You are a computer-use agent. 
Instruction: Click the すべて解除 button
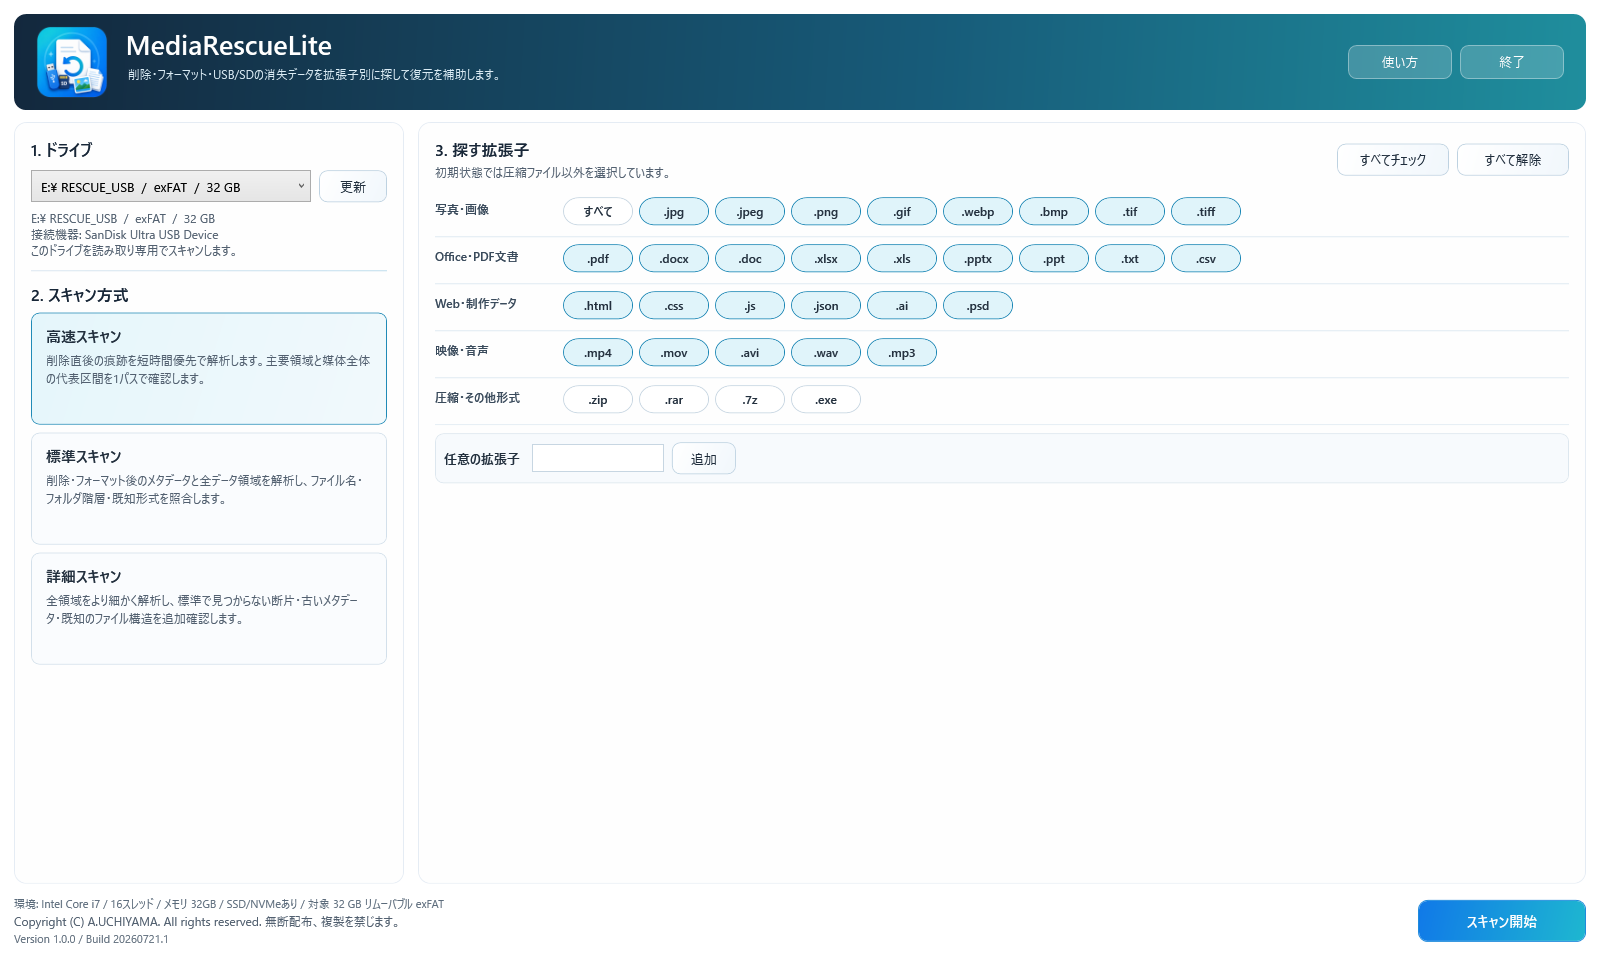pyautogui.click(x=1513, y=160)
